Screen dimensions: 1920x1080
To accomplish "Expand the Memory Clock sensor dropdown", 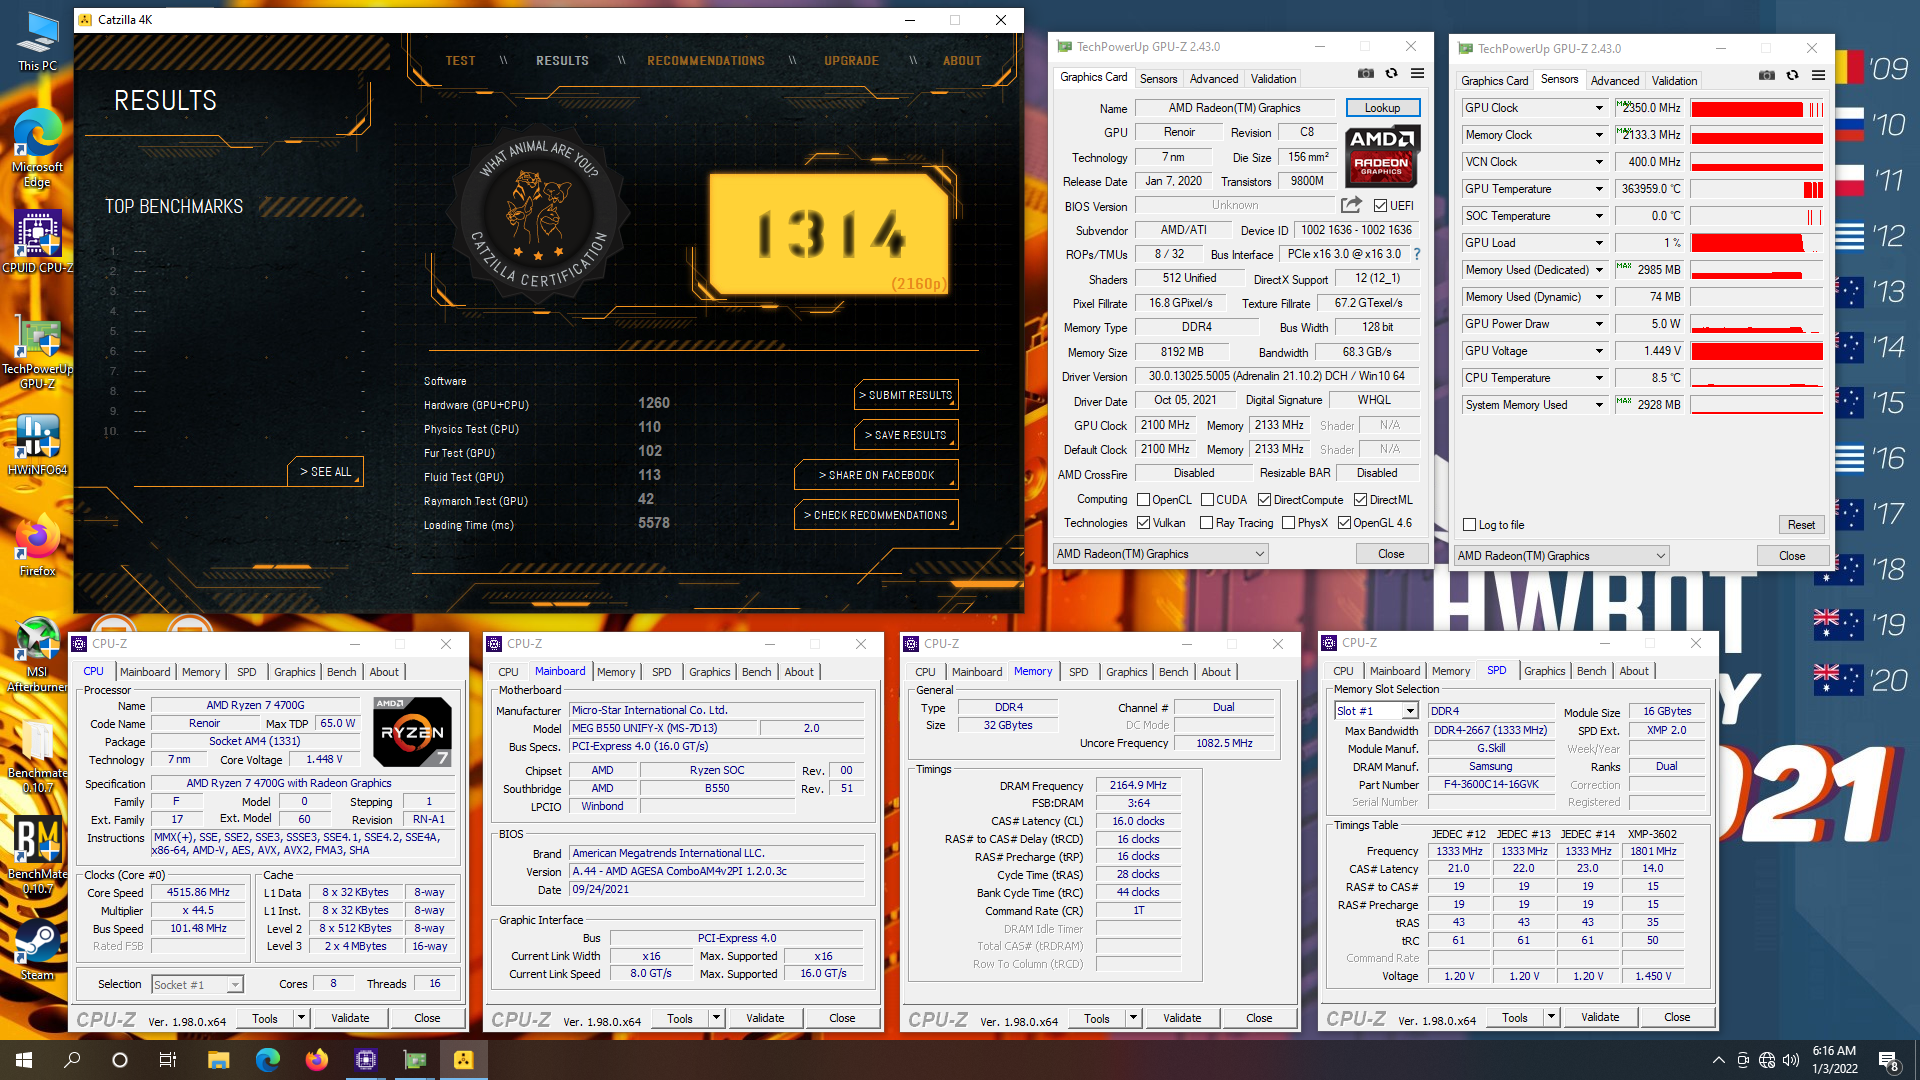I will 1599,135.
